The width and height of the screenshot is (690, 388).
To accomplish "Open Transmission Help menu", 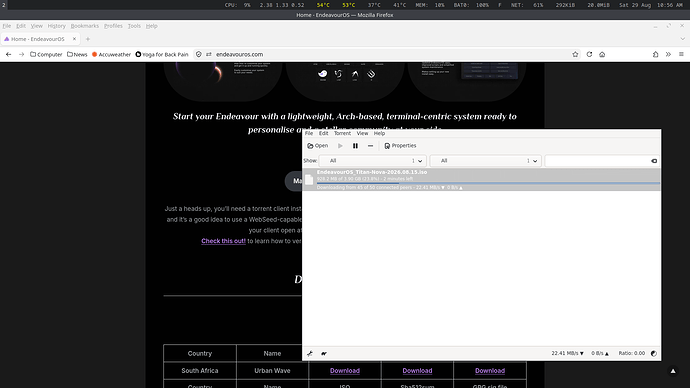I will (379, 133).
